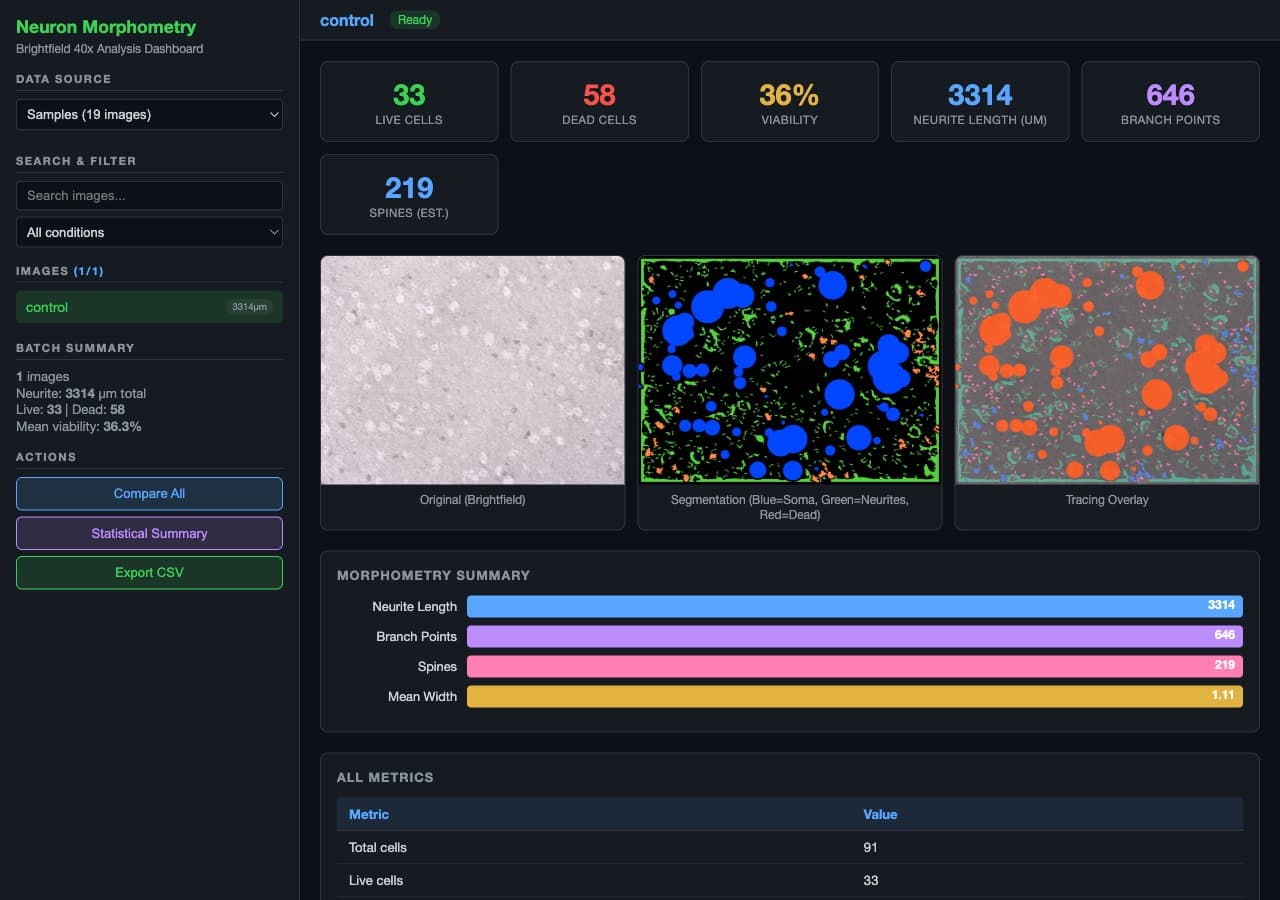Click the Live cells table row

click(x=790, y=880)
